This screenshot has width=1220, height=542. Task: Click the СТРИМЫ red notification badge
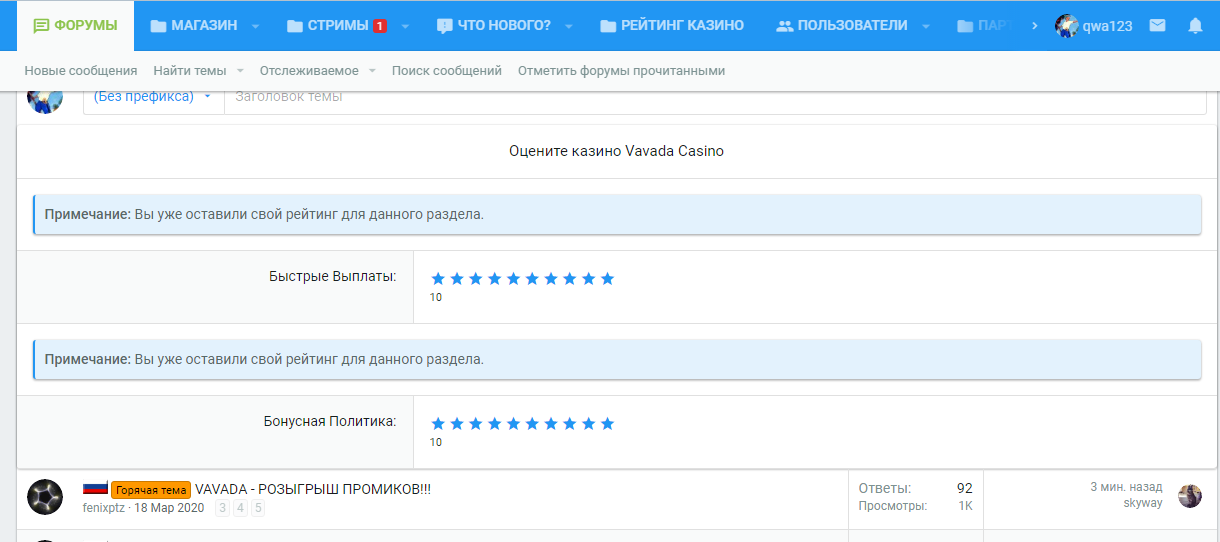[380, 26]
